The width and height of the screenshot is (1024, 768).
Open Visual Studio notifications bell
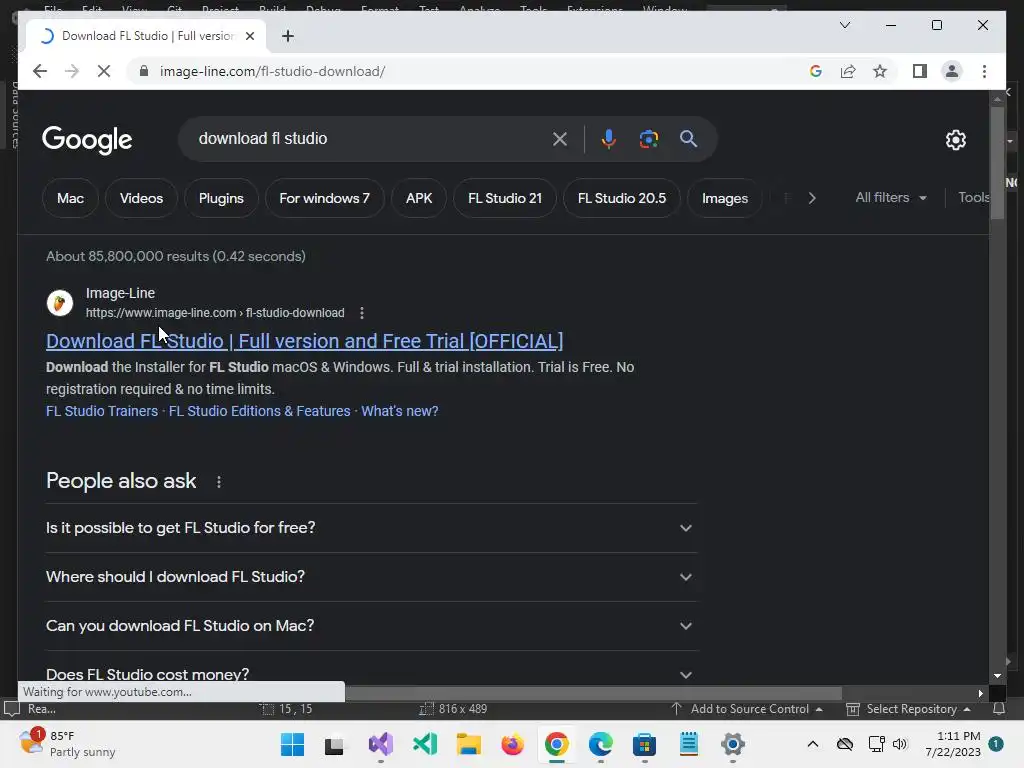pos(999,709)
